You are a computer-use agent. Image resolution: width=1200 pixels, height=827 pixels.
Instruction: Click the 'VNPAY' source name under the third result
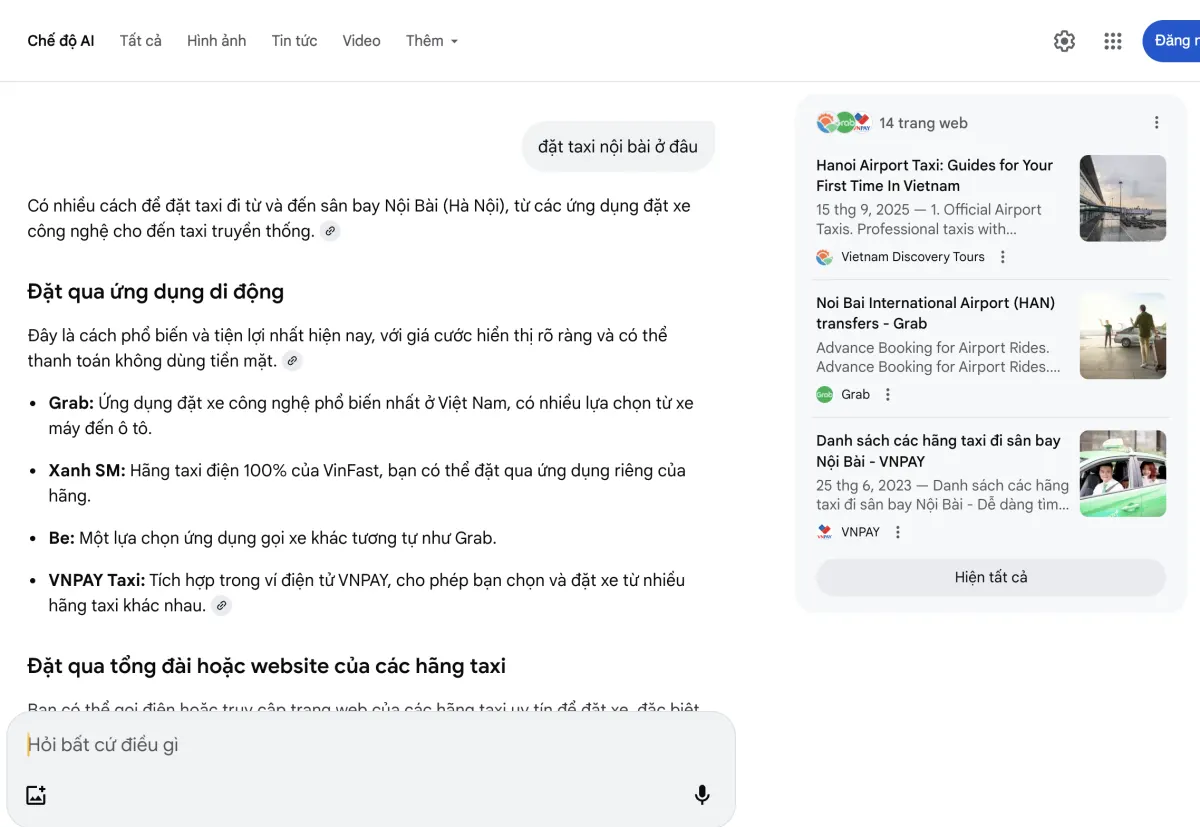click(x=860, y=533)
